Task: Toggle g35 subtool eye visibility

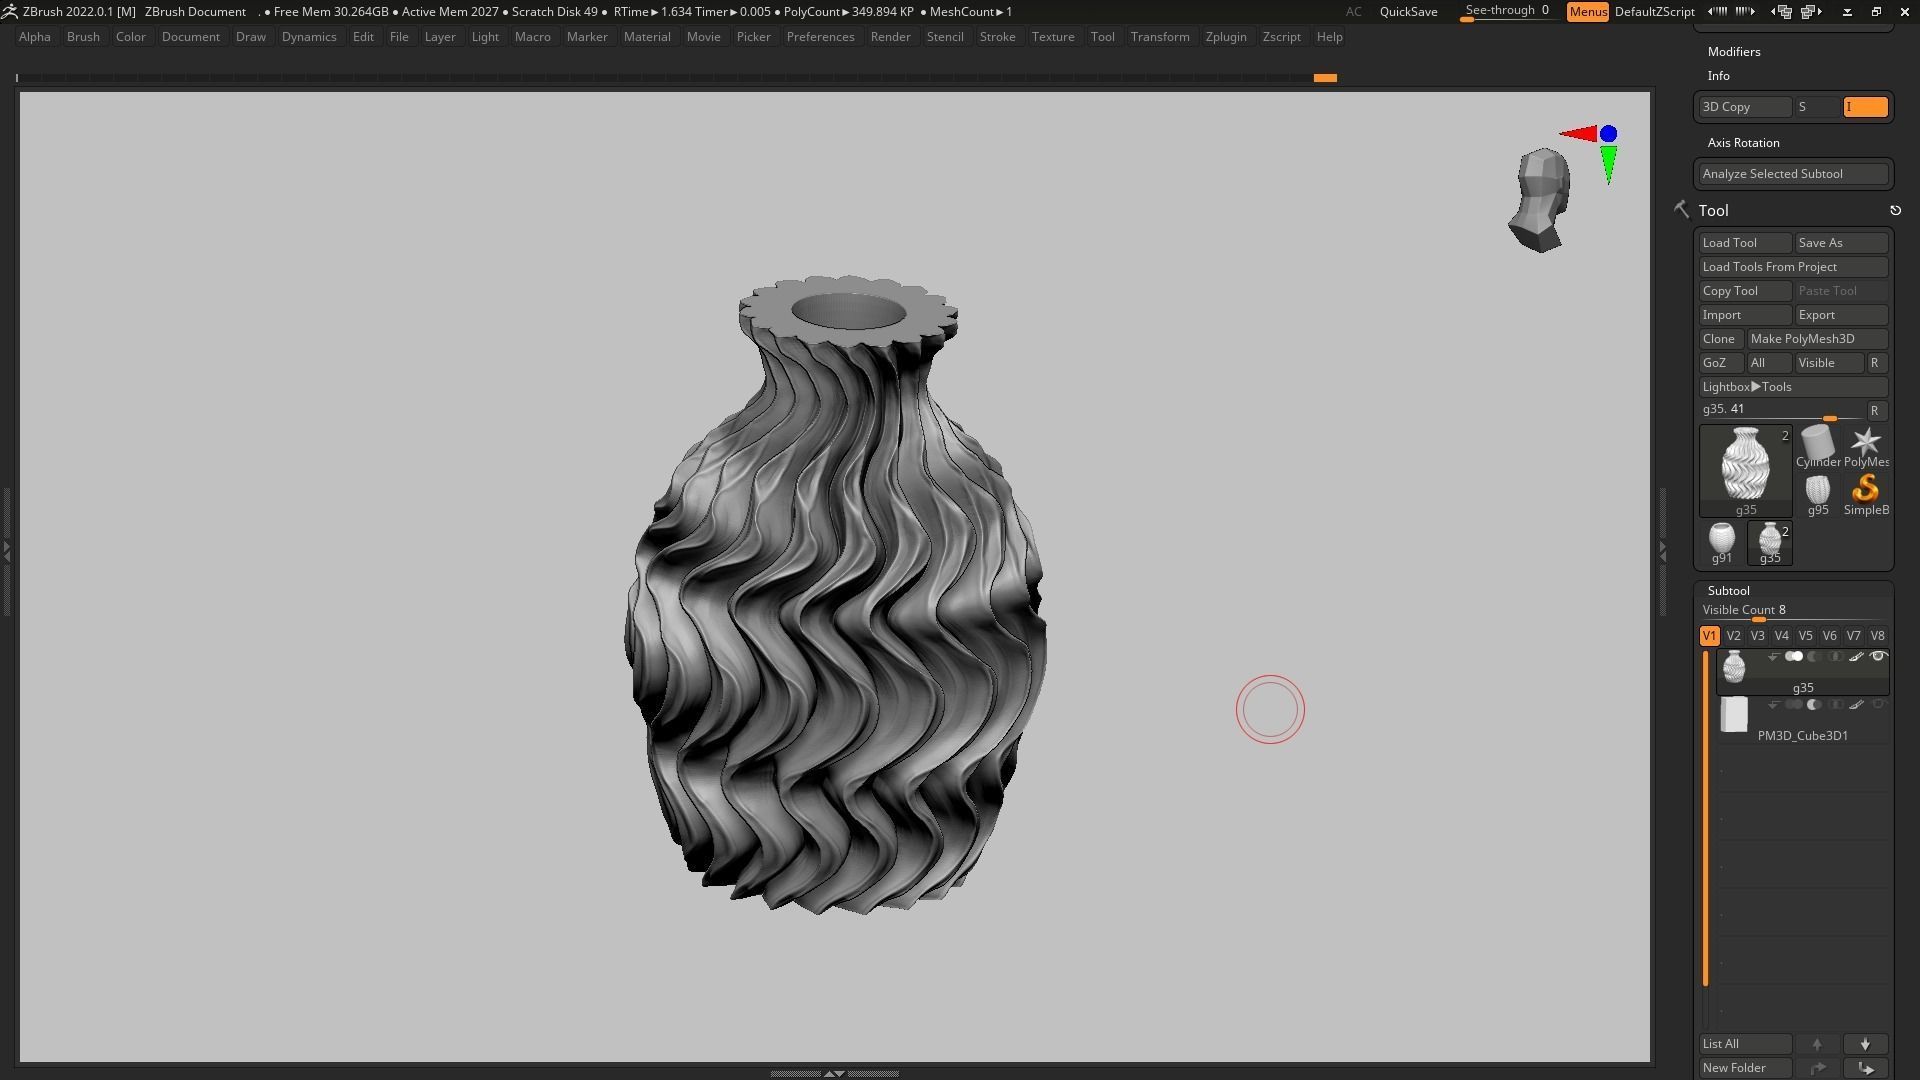Action: pos(1878,657)
